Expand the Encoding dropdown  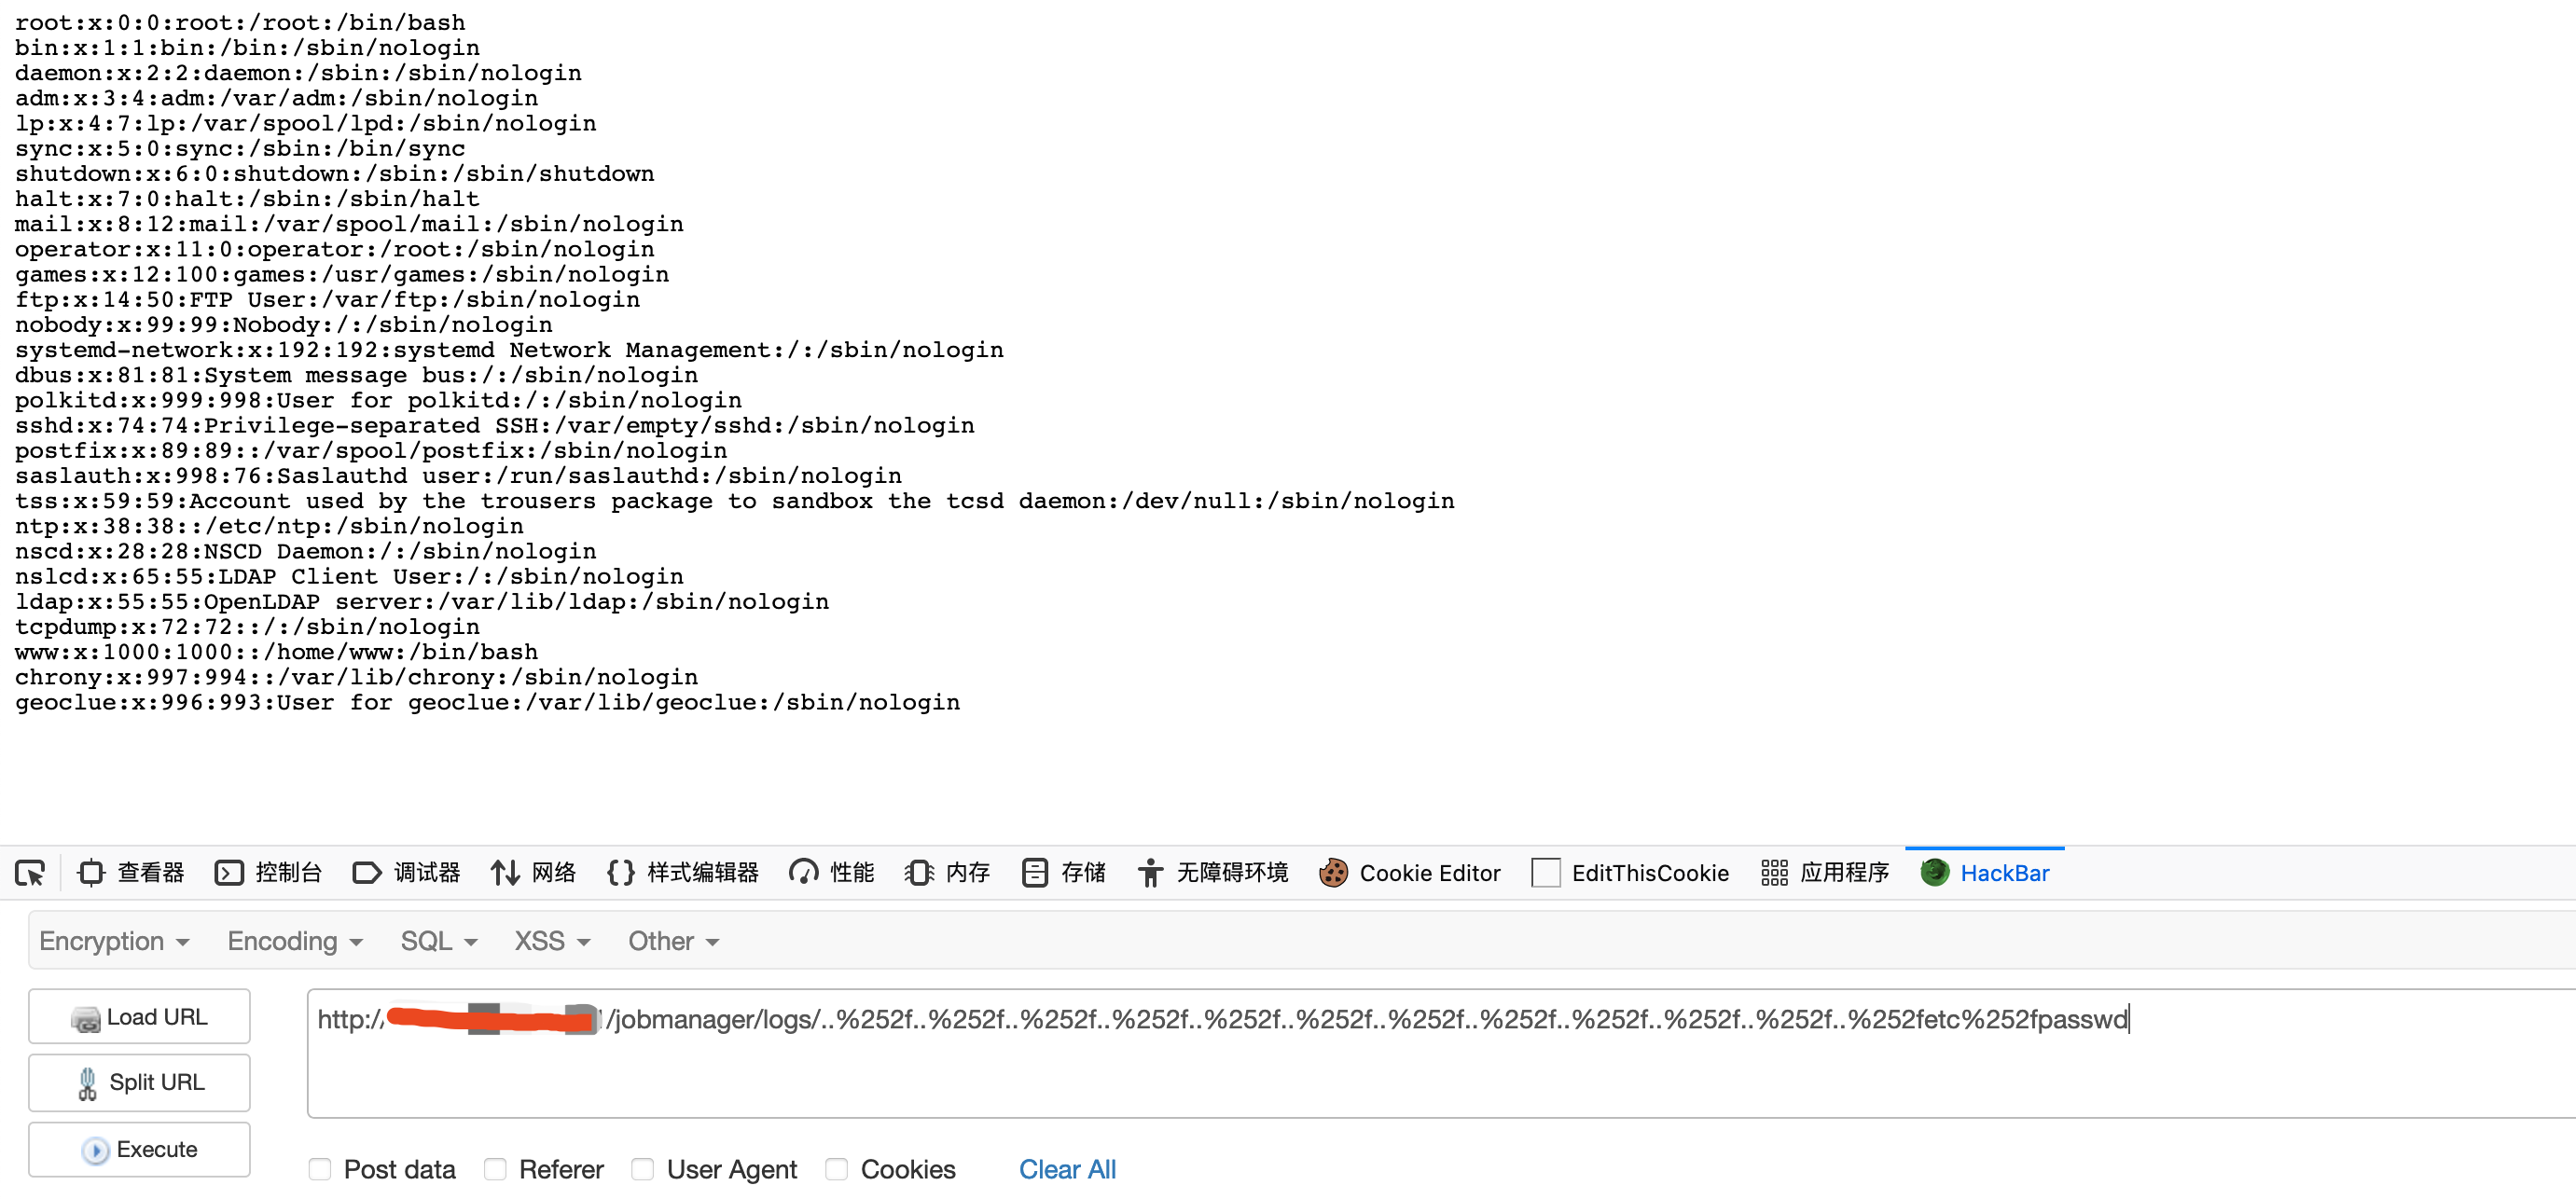point(294,941)
